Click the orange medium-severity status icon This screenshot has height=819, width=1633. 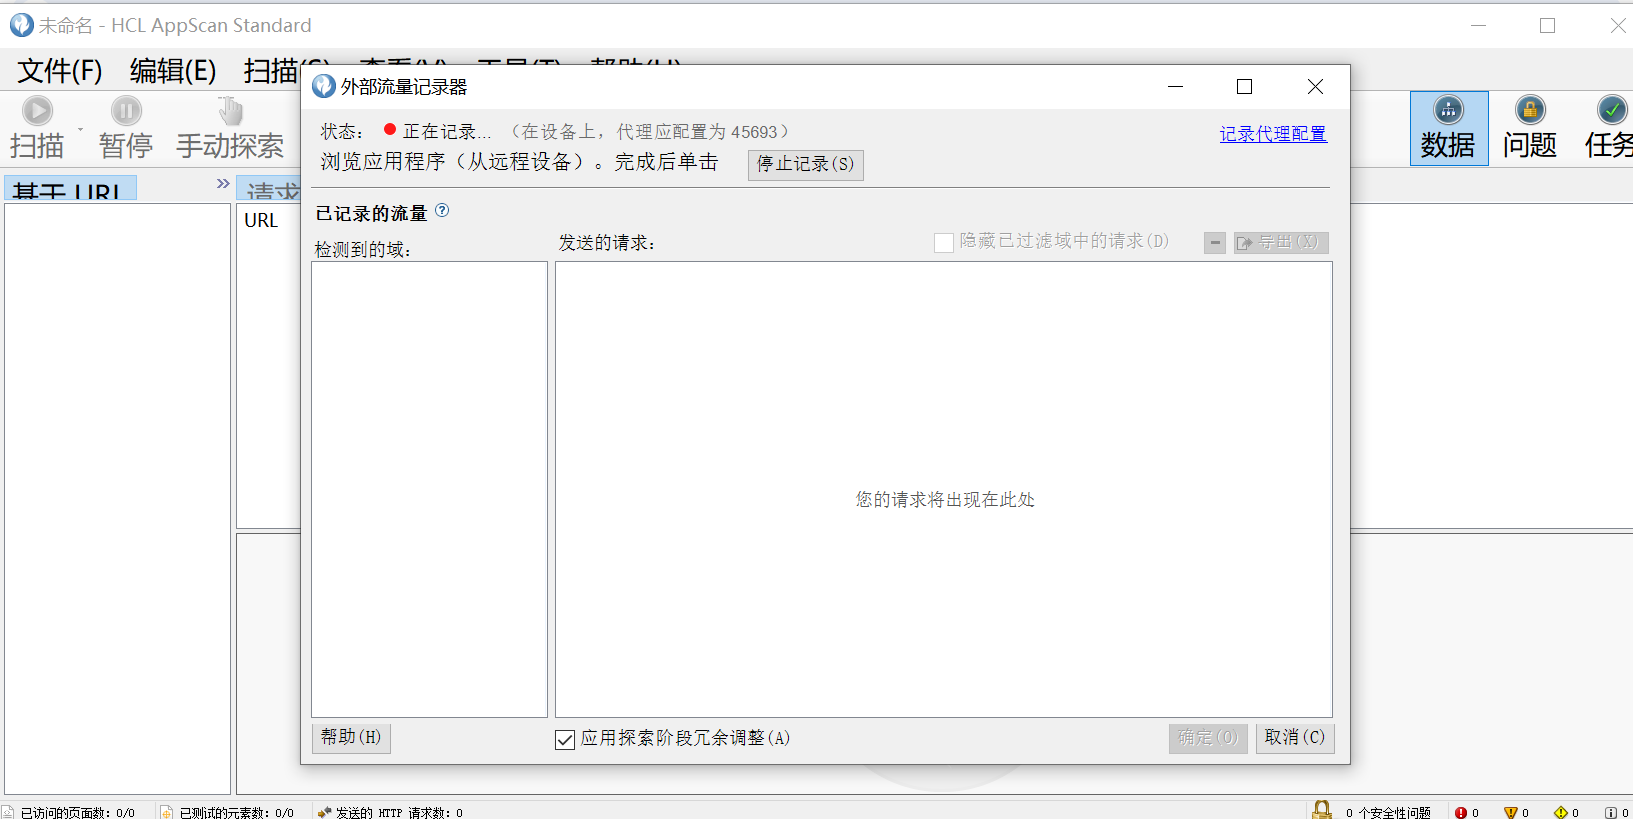(1511, 813)
